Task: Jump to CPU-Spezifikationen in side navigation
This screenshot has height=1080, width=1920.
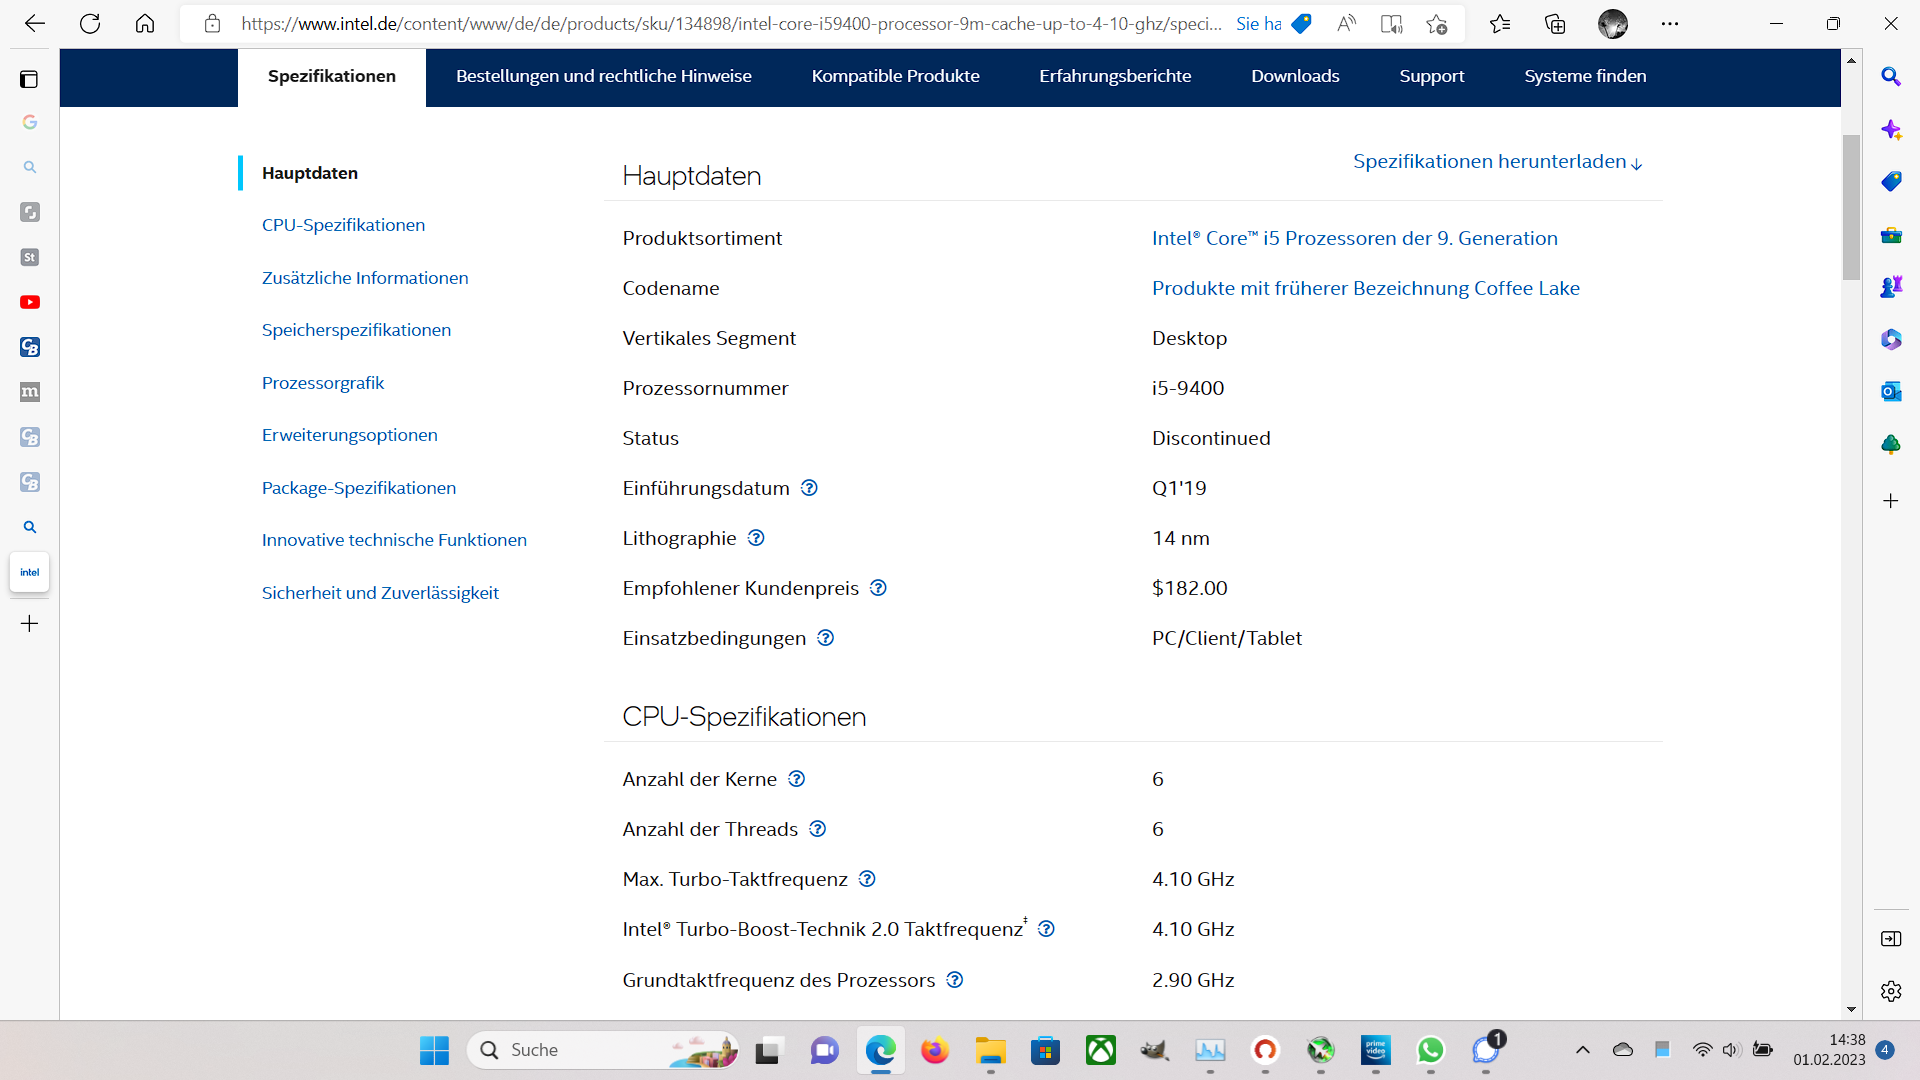Action: [x=343, y=225]
